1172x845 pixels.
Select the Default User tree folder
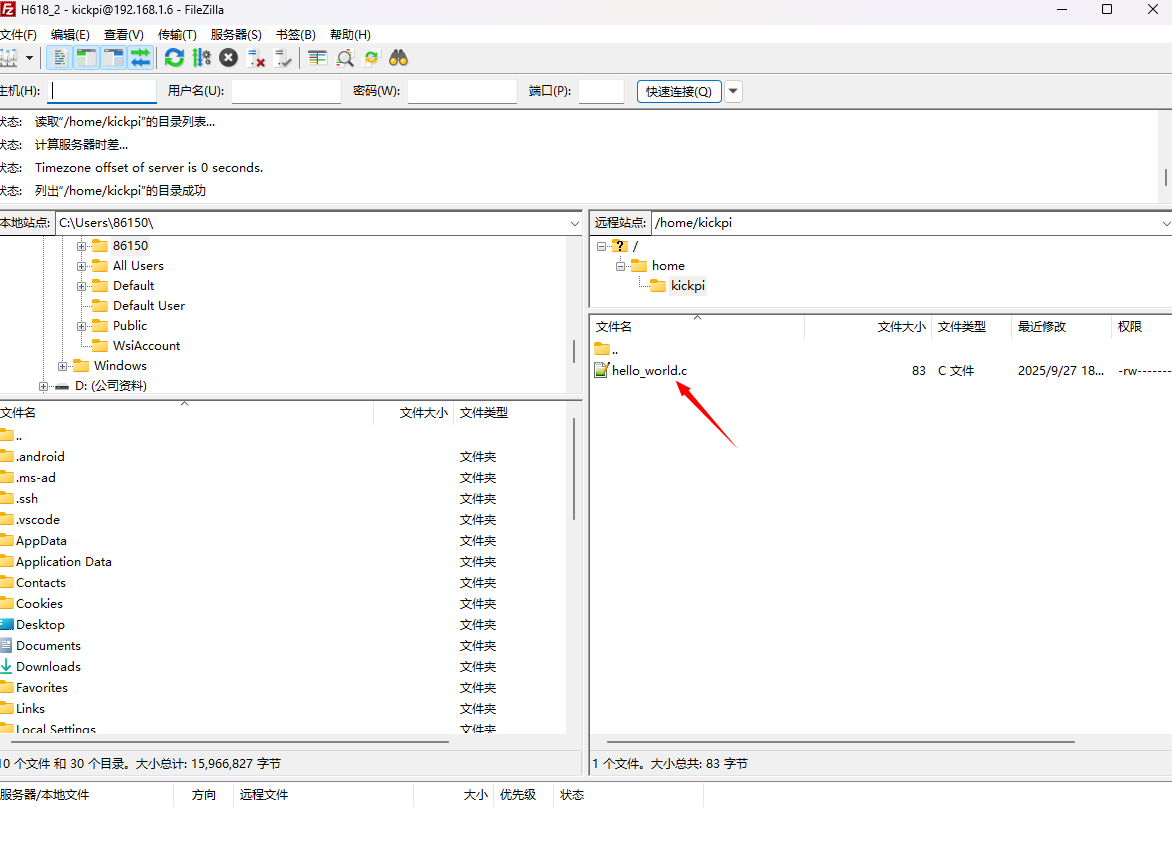[149, 306]
